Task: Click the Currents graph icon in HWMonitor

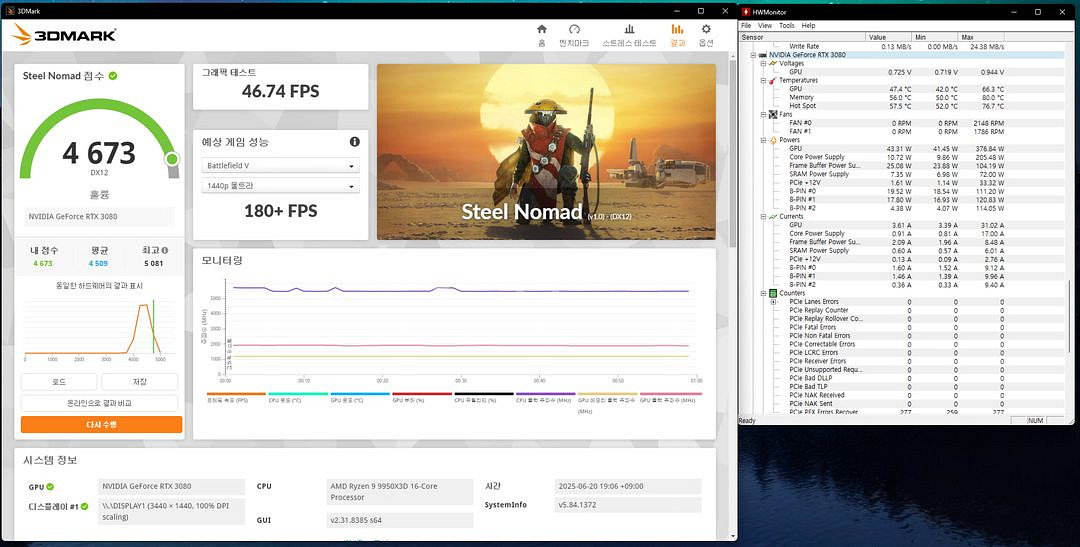Action: point(773,216)
